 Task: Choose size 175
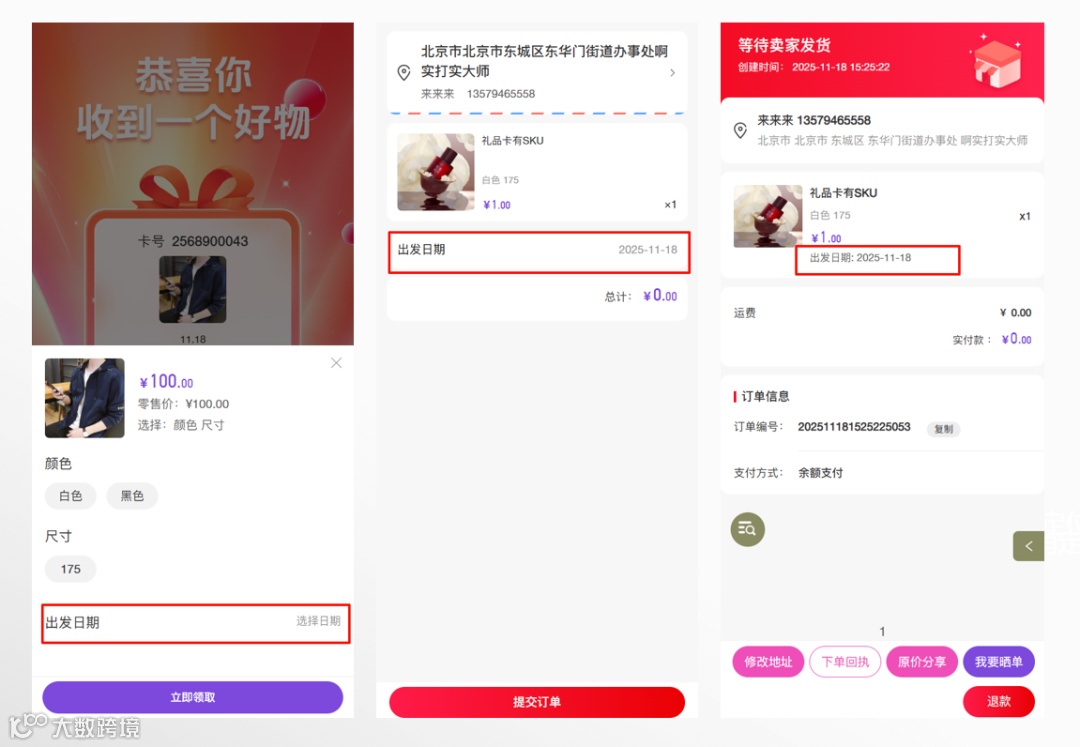[x=70, y=569]
